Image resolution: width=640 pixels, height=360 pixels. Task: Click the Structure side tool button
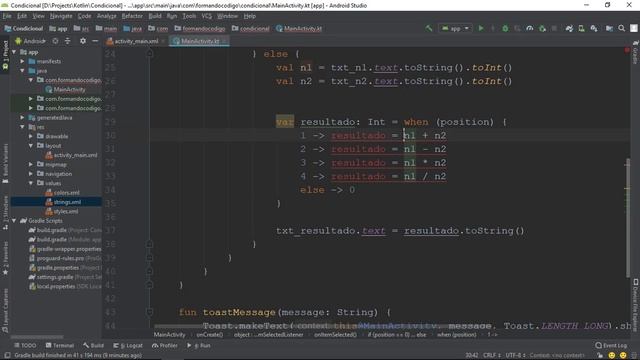point(5,213)
